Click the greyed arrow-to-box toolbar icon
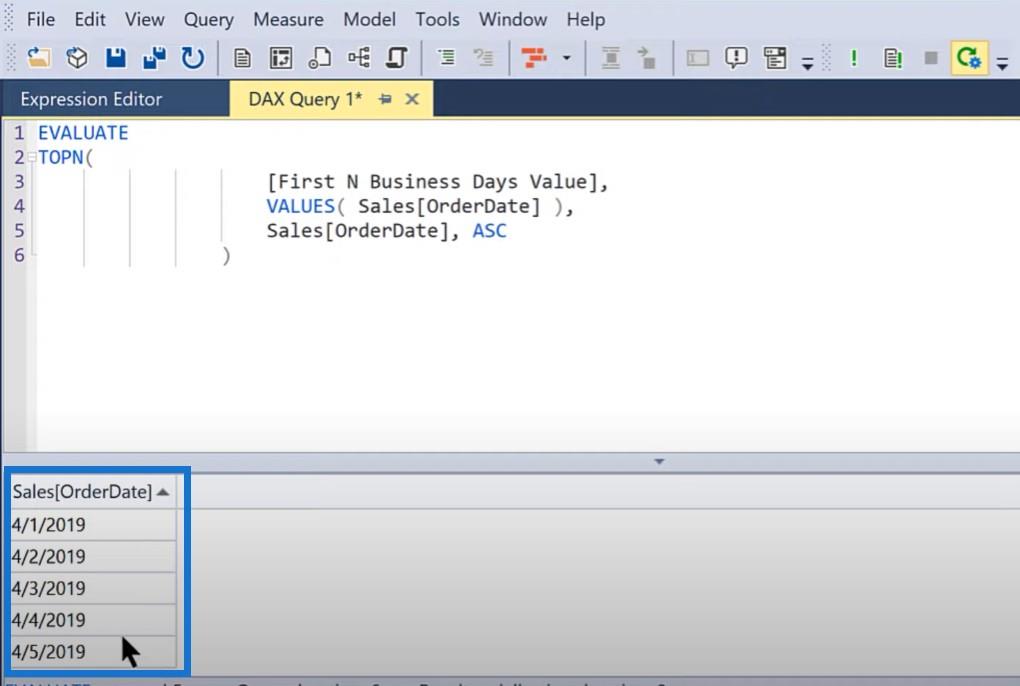Screen dimensions: 1020x686 click(x=646, y=58)
